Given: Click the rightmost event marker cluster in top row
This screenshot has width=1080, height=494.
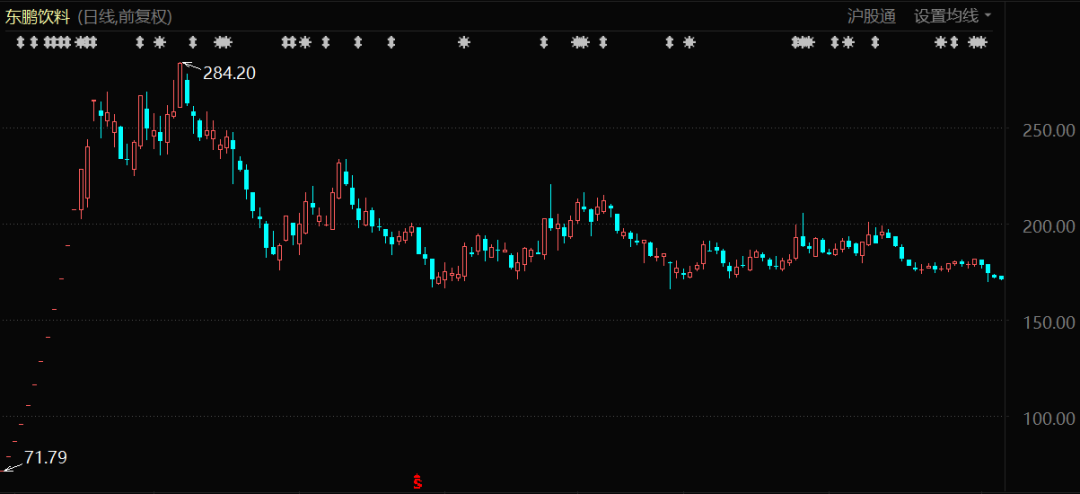Looking at the screenshot, I should (977, 42).
